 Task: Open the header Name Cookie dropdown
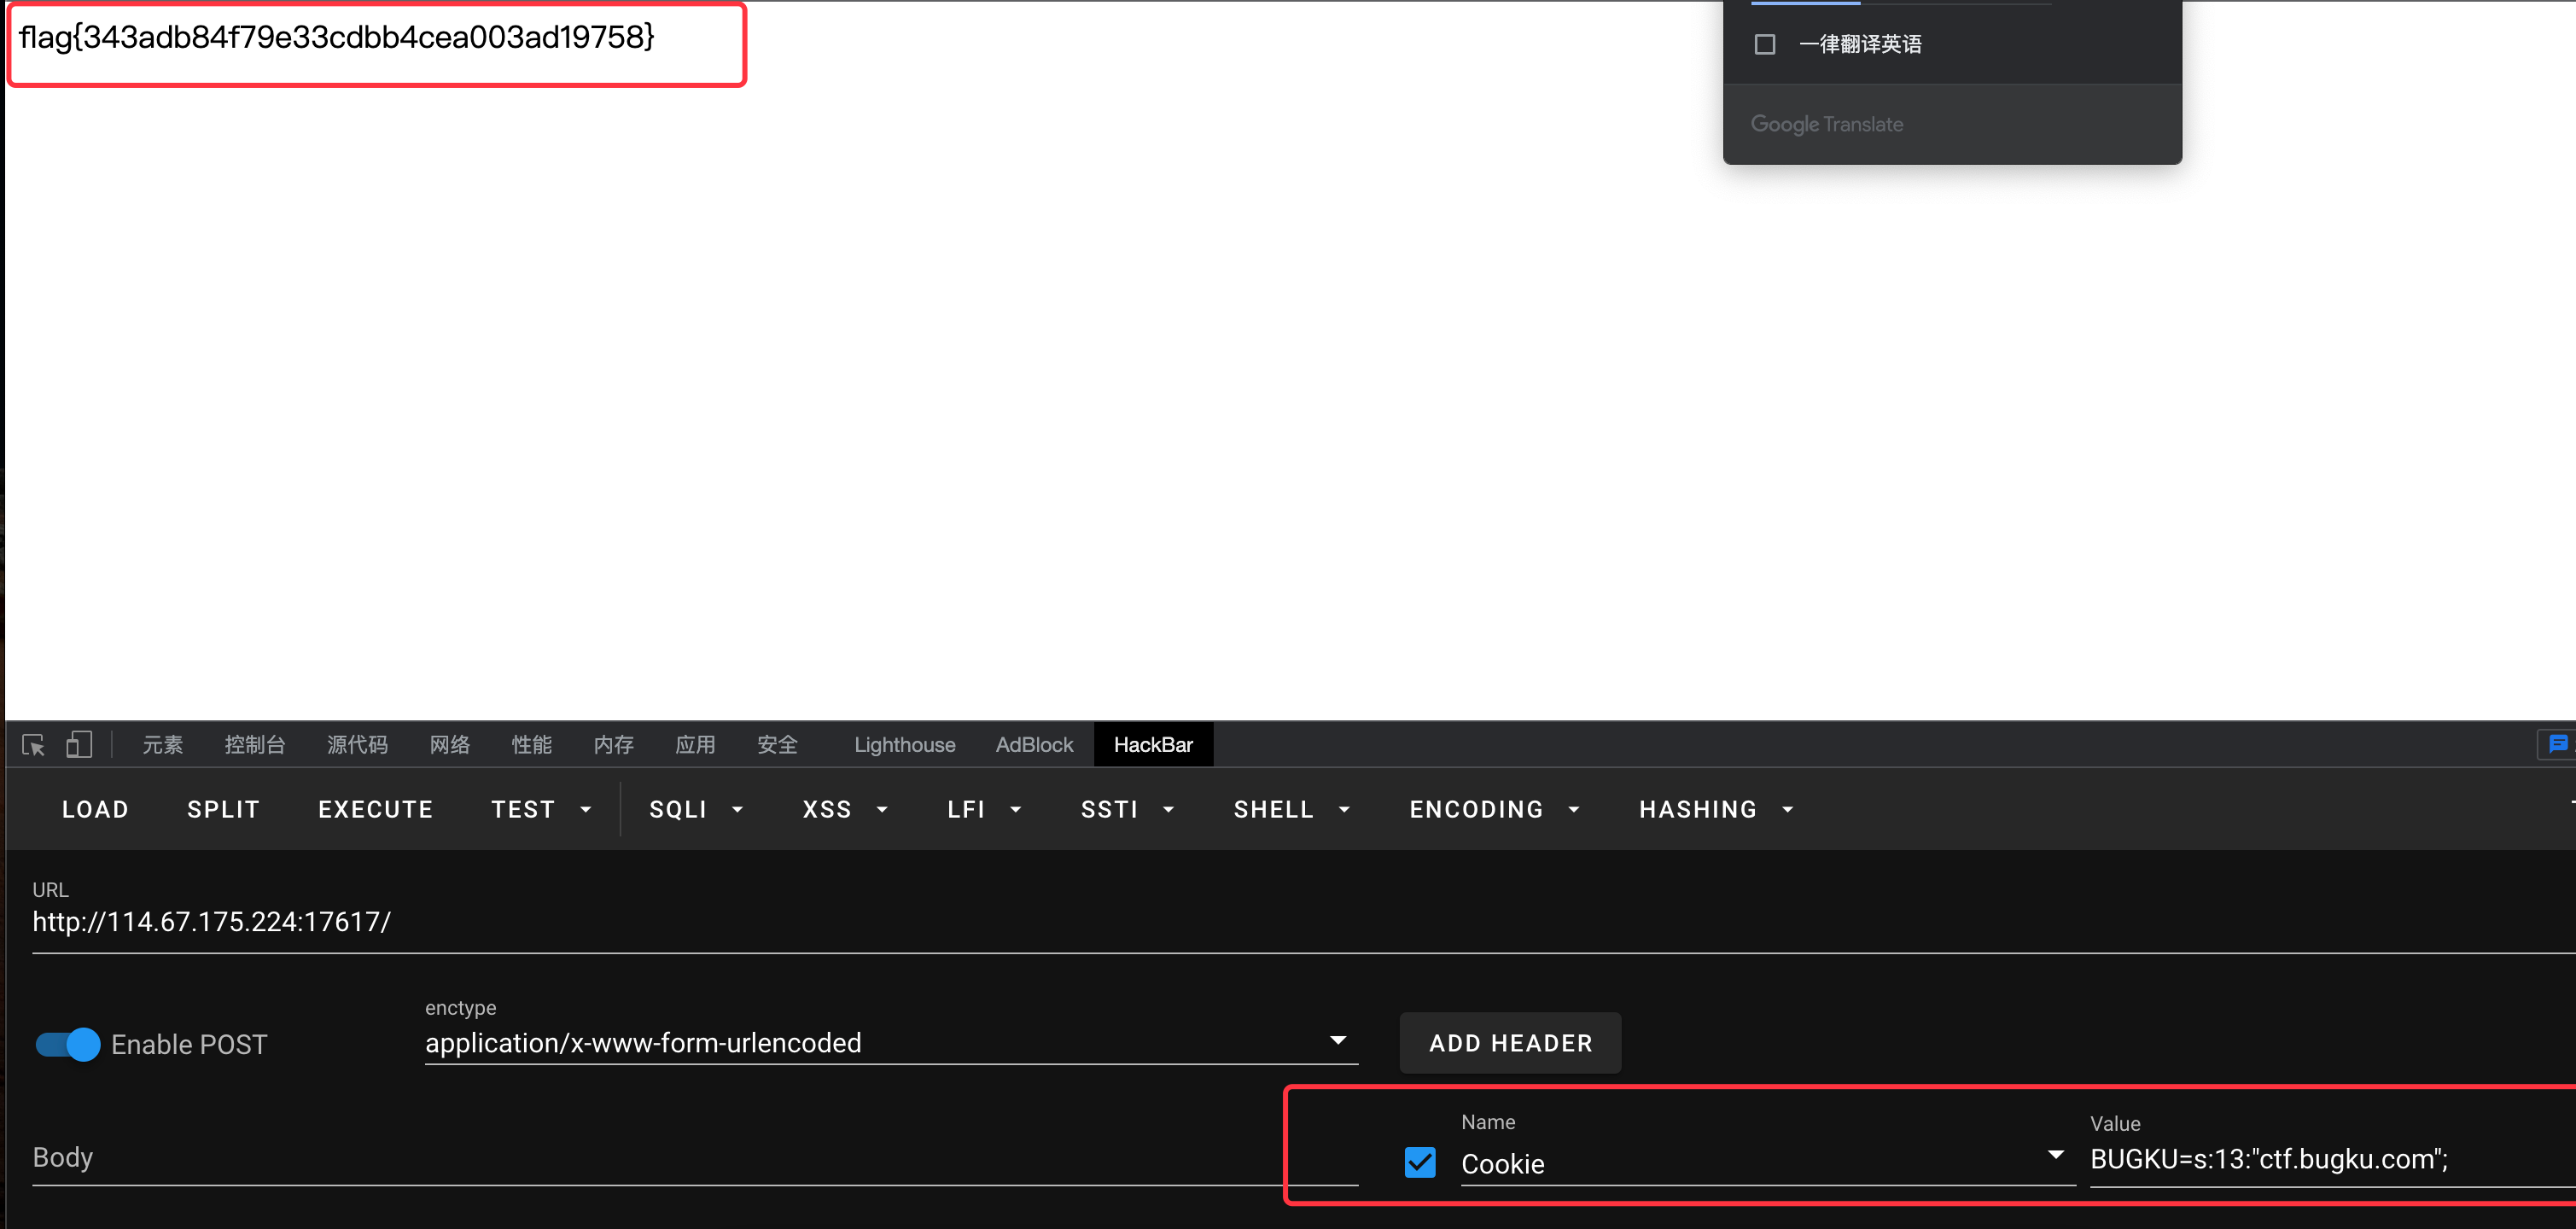(x=2055, y=1156)
